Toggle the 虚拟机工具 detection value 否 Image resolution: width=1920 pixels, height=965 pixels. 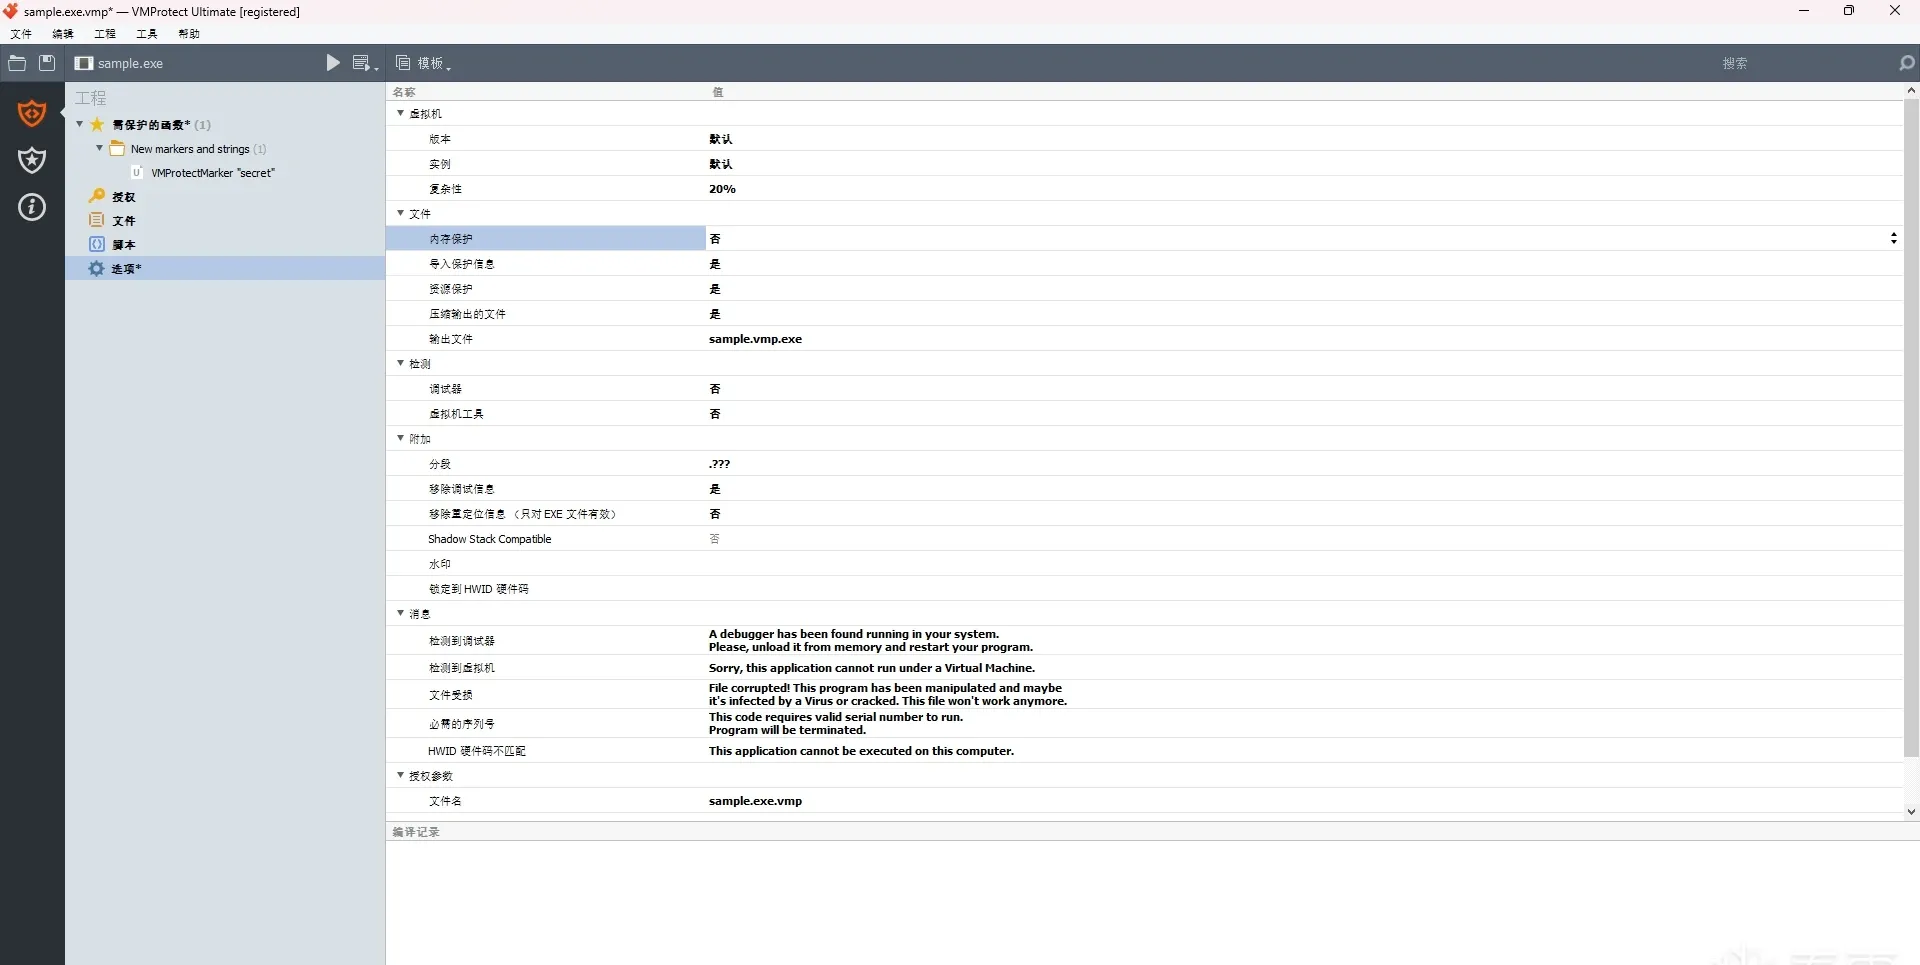coord(715,414)
